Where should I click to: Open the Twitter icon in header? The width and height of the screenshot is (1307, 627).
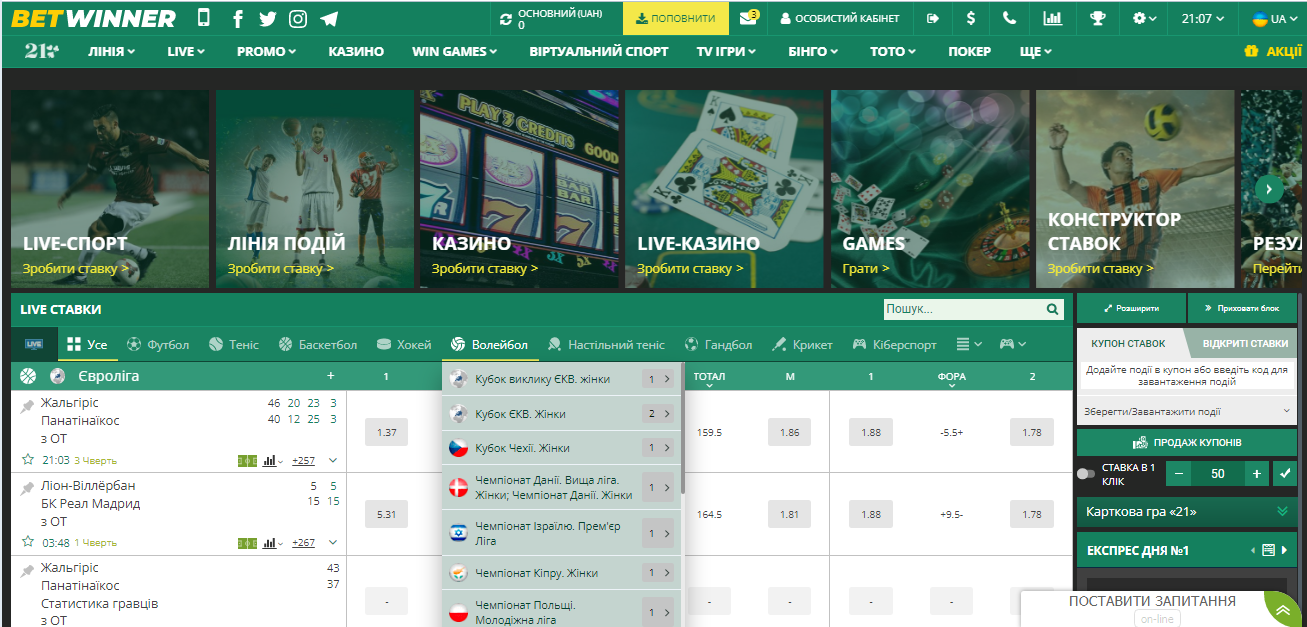click(267, 19)
